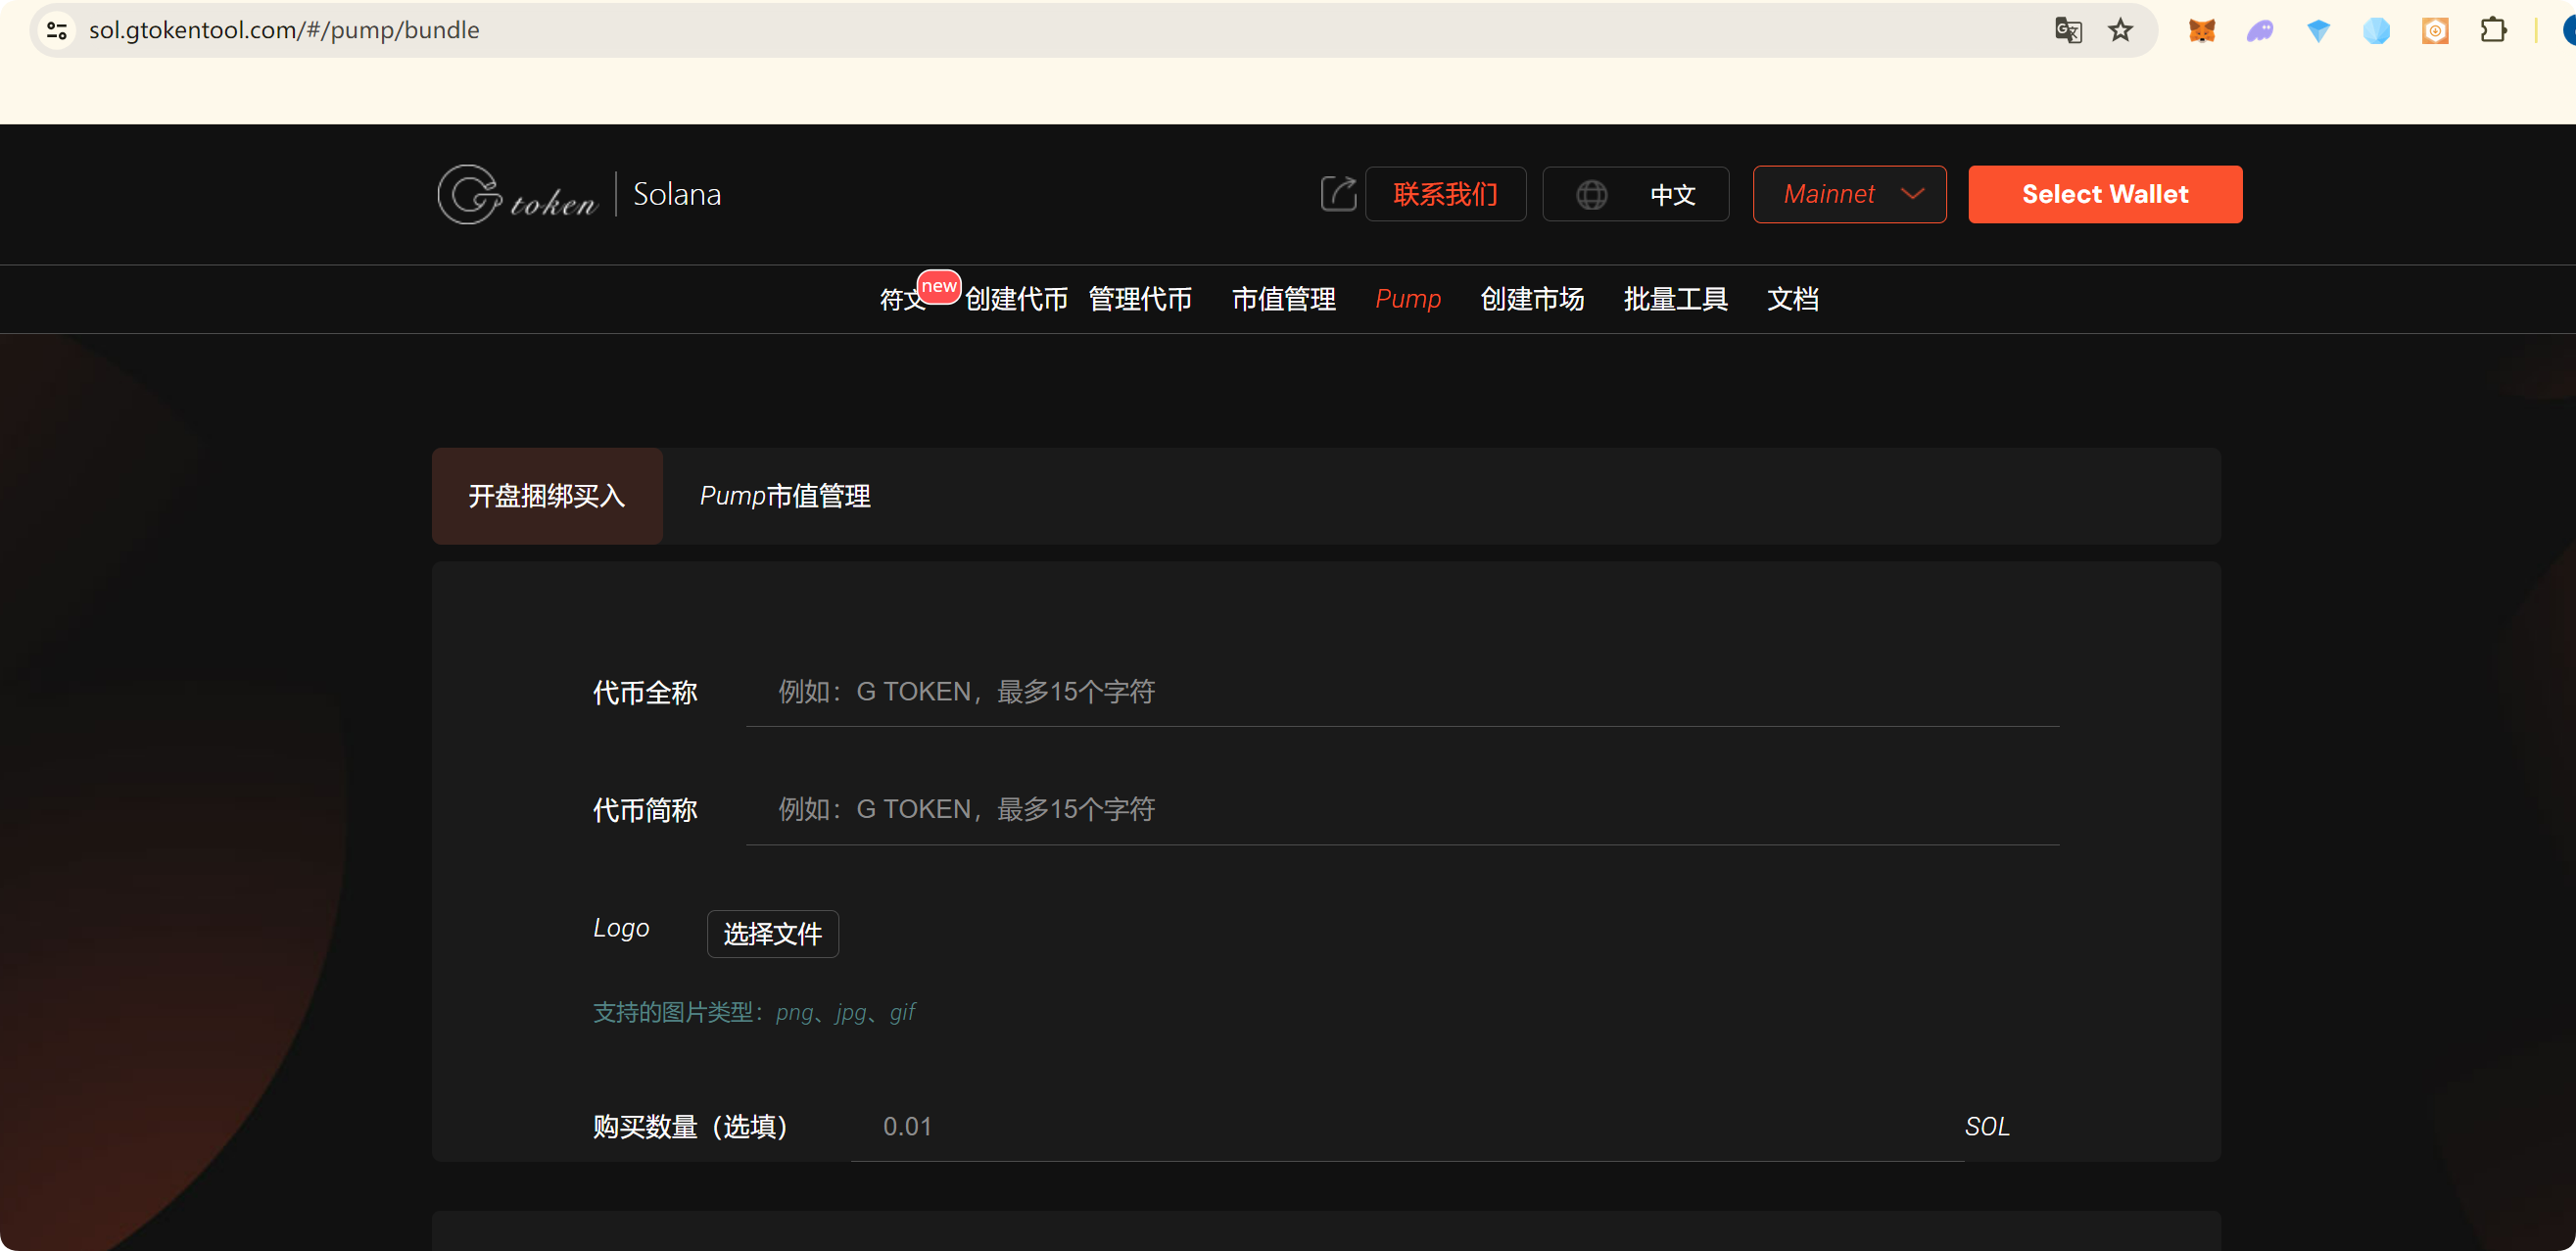Image resolution: width=2576 pixels, height=1251 pixels.
Task: Open the 市值管理 menu
Action: 1284,299
